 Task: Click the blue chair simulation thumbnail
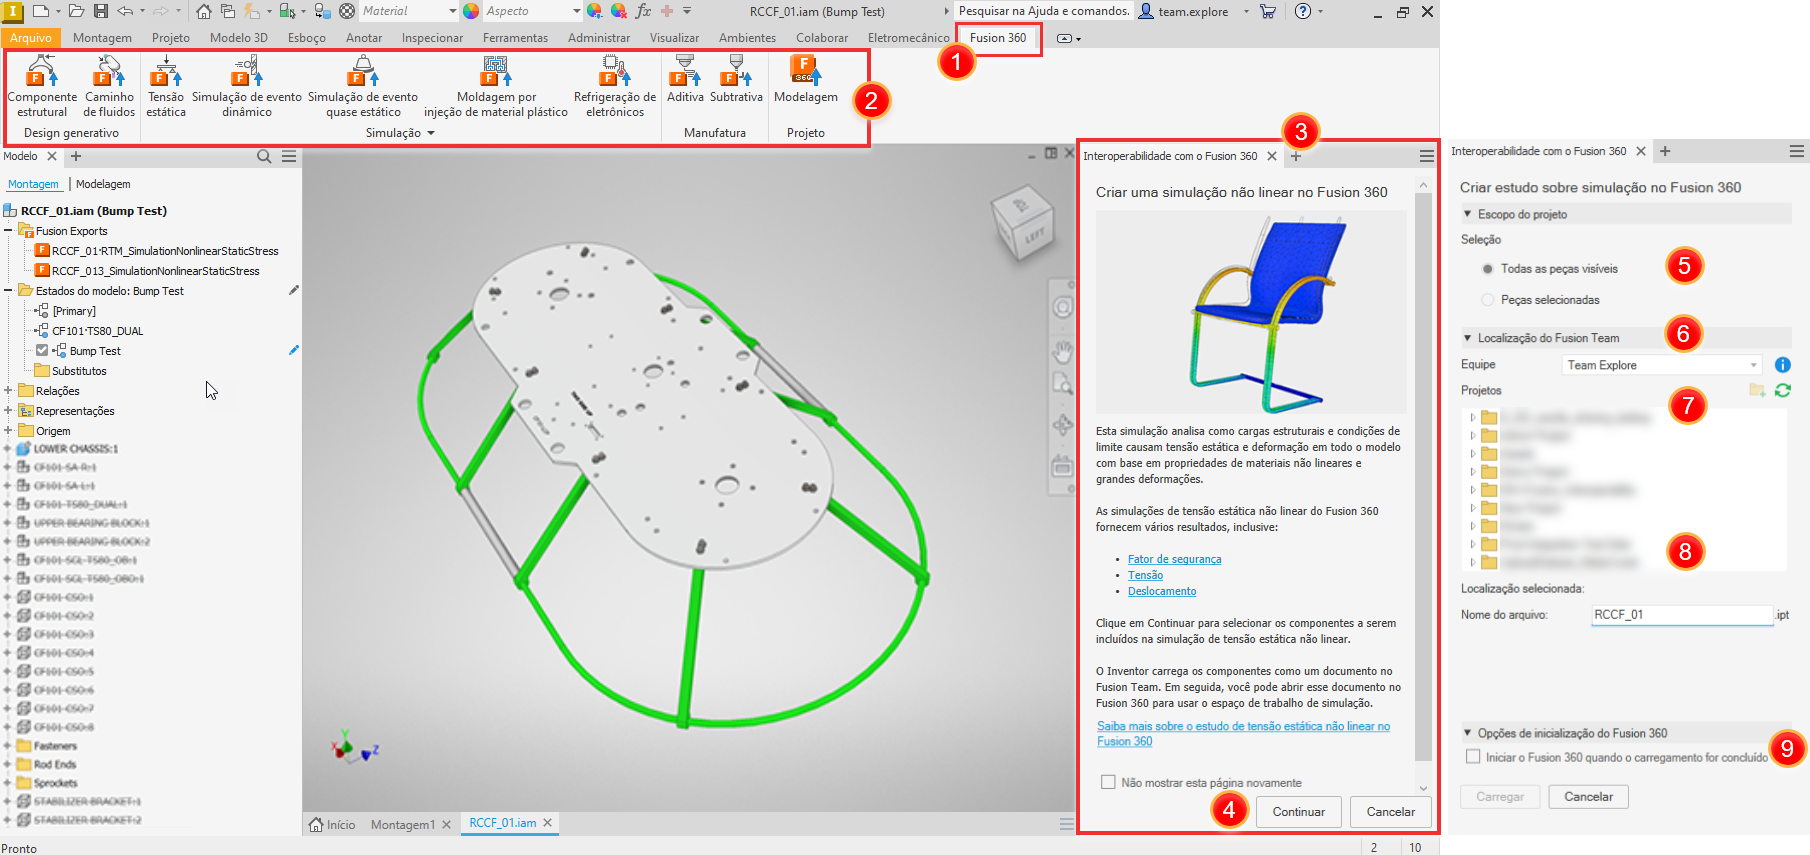coord(1251,312)
